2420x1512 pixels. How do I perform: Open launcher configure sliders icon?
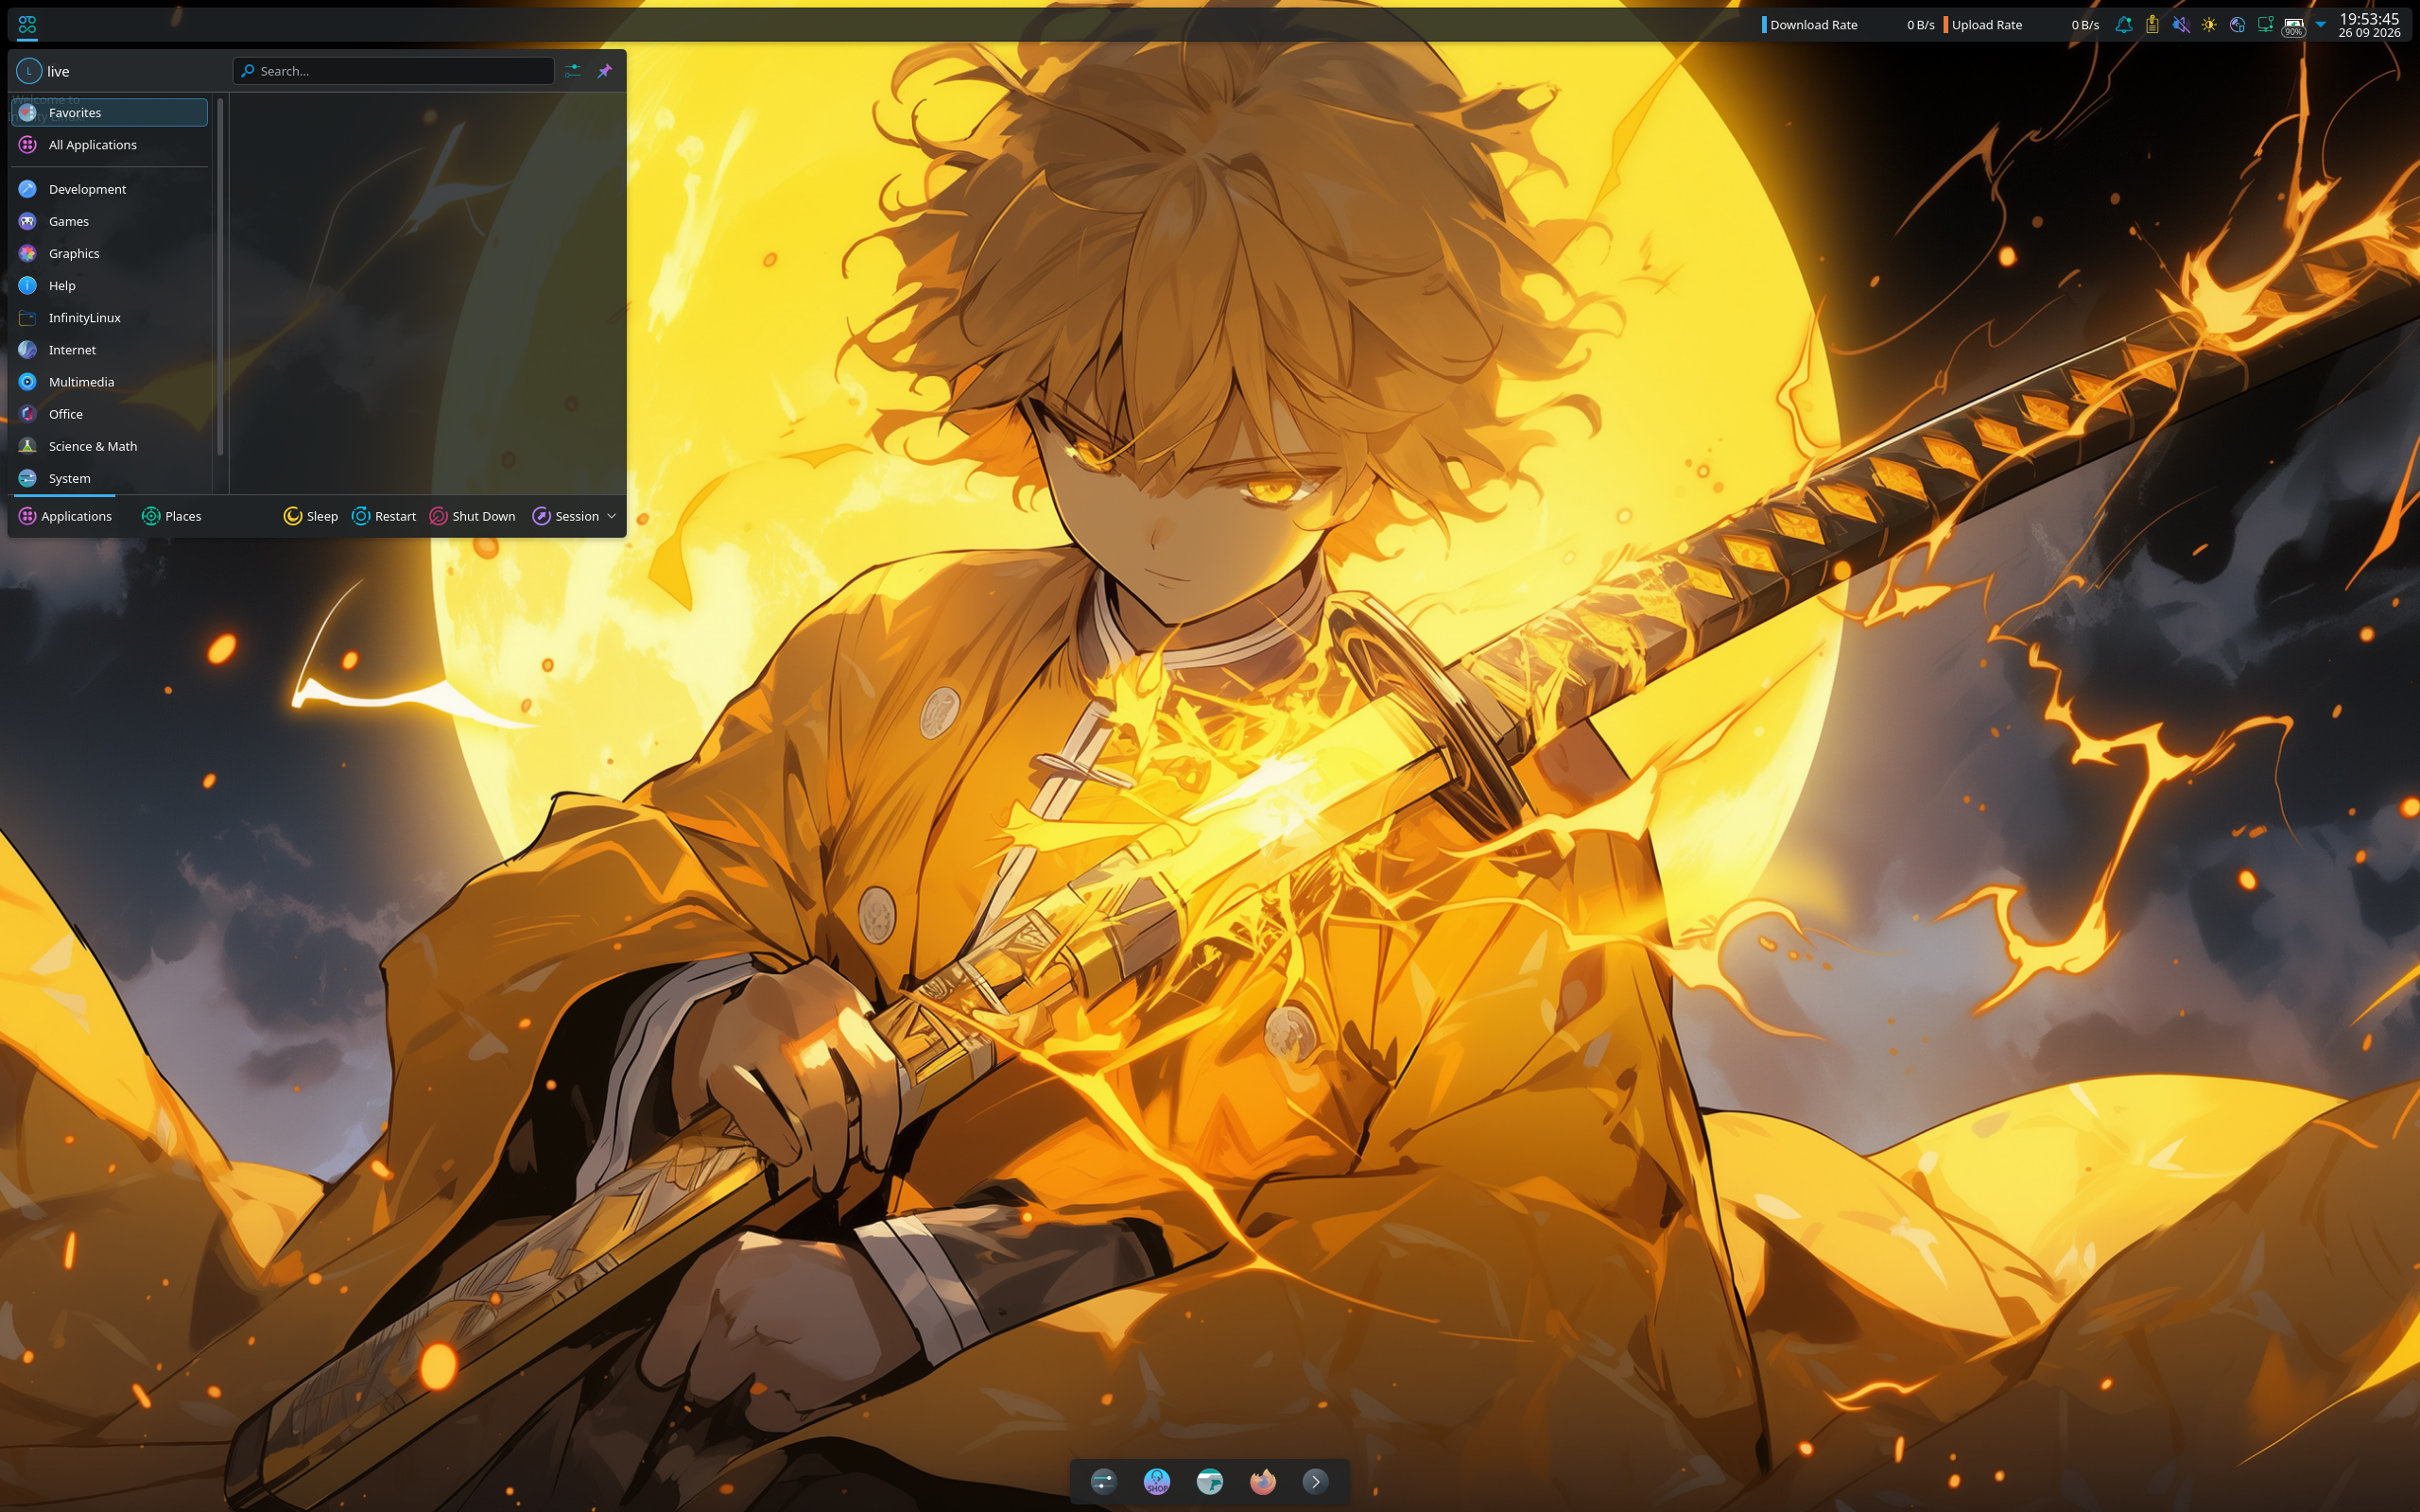point(572,71)
